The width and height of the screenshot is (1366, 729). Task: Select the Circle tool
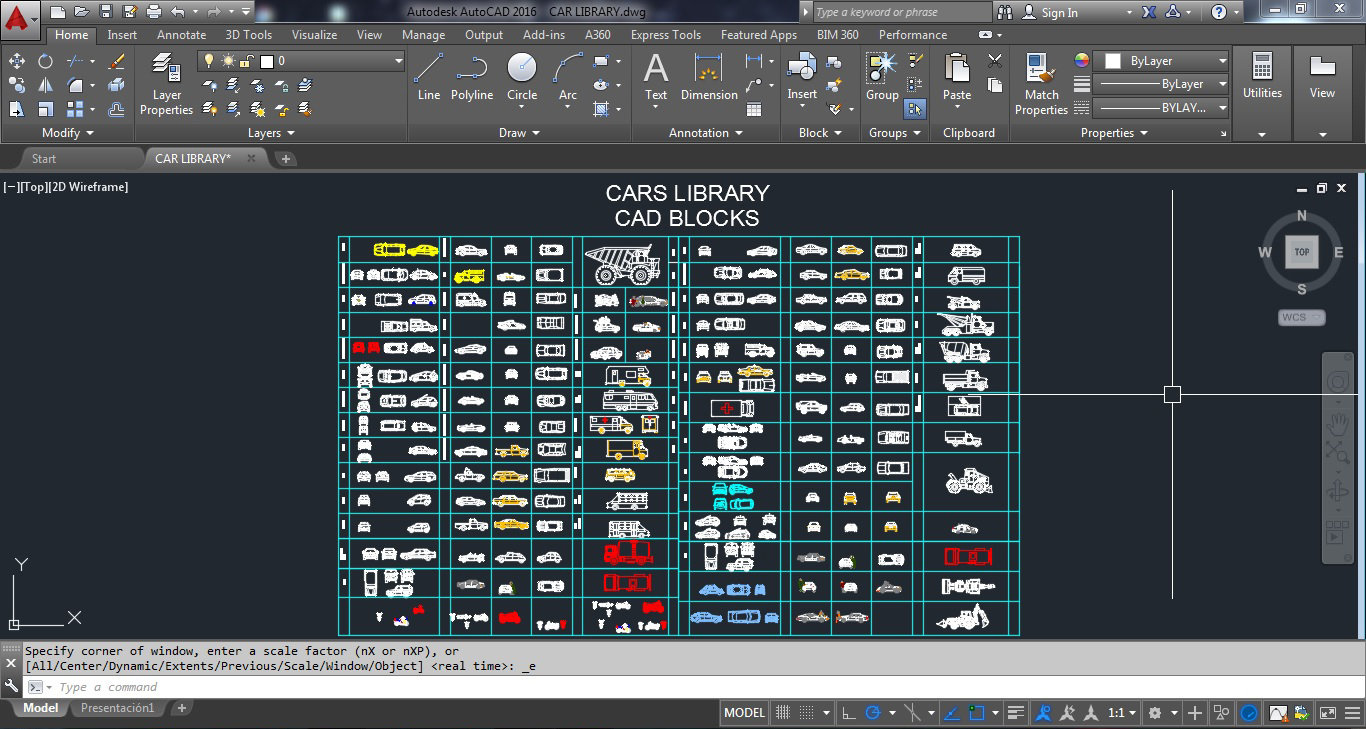521,75
